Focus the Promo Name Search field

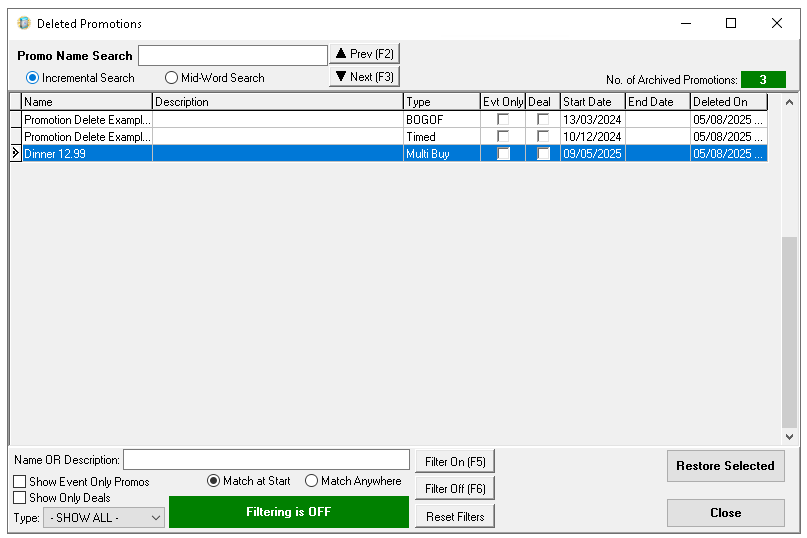tap(232, 56)
